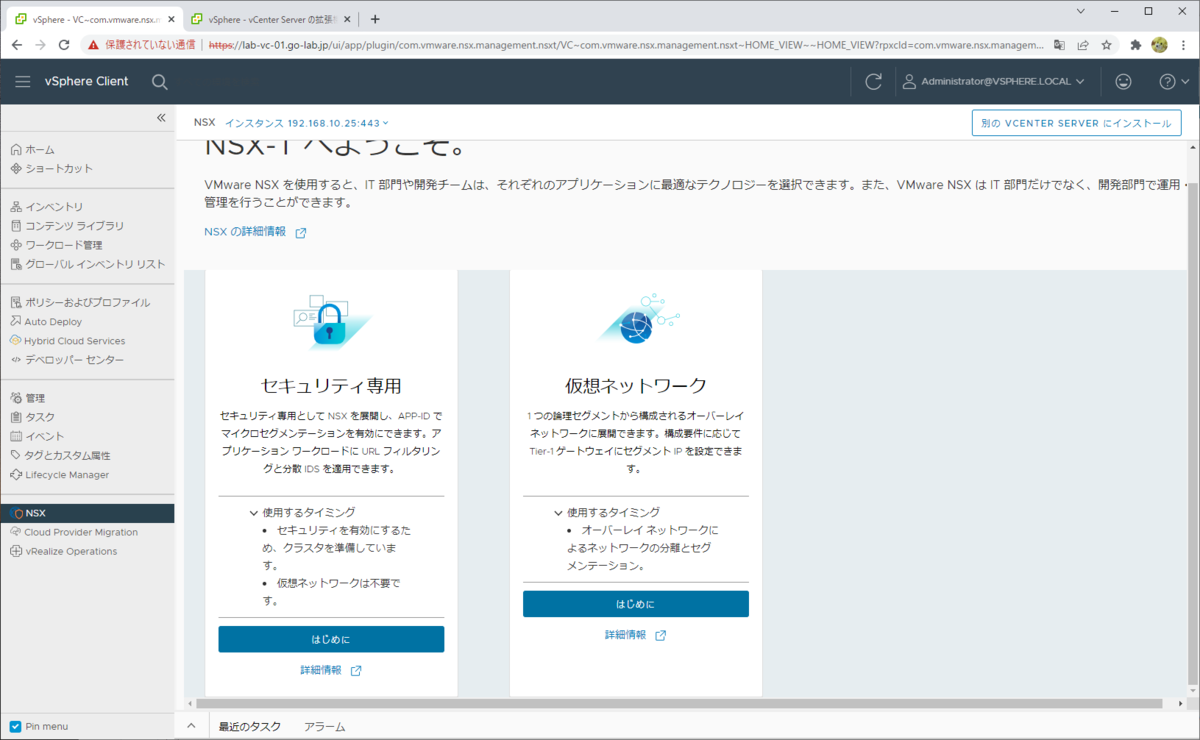Screen dimensions: 1200x740
Task: Refresh the vSphere Client view
Action: pos(873,82)
